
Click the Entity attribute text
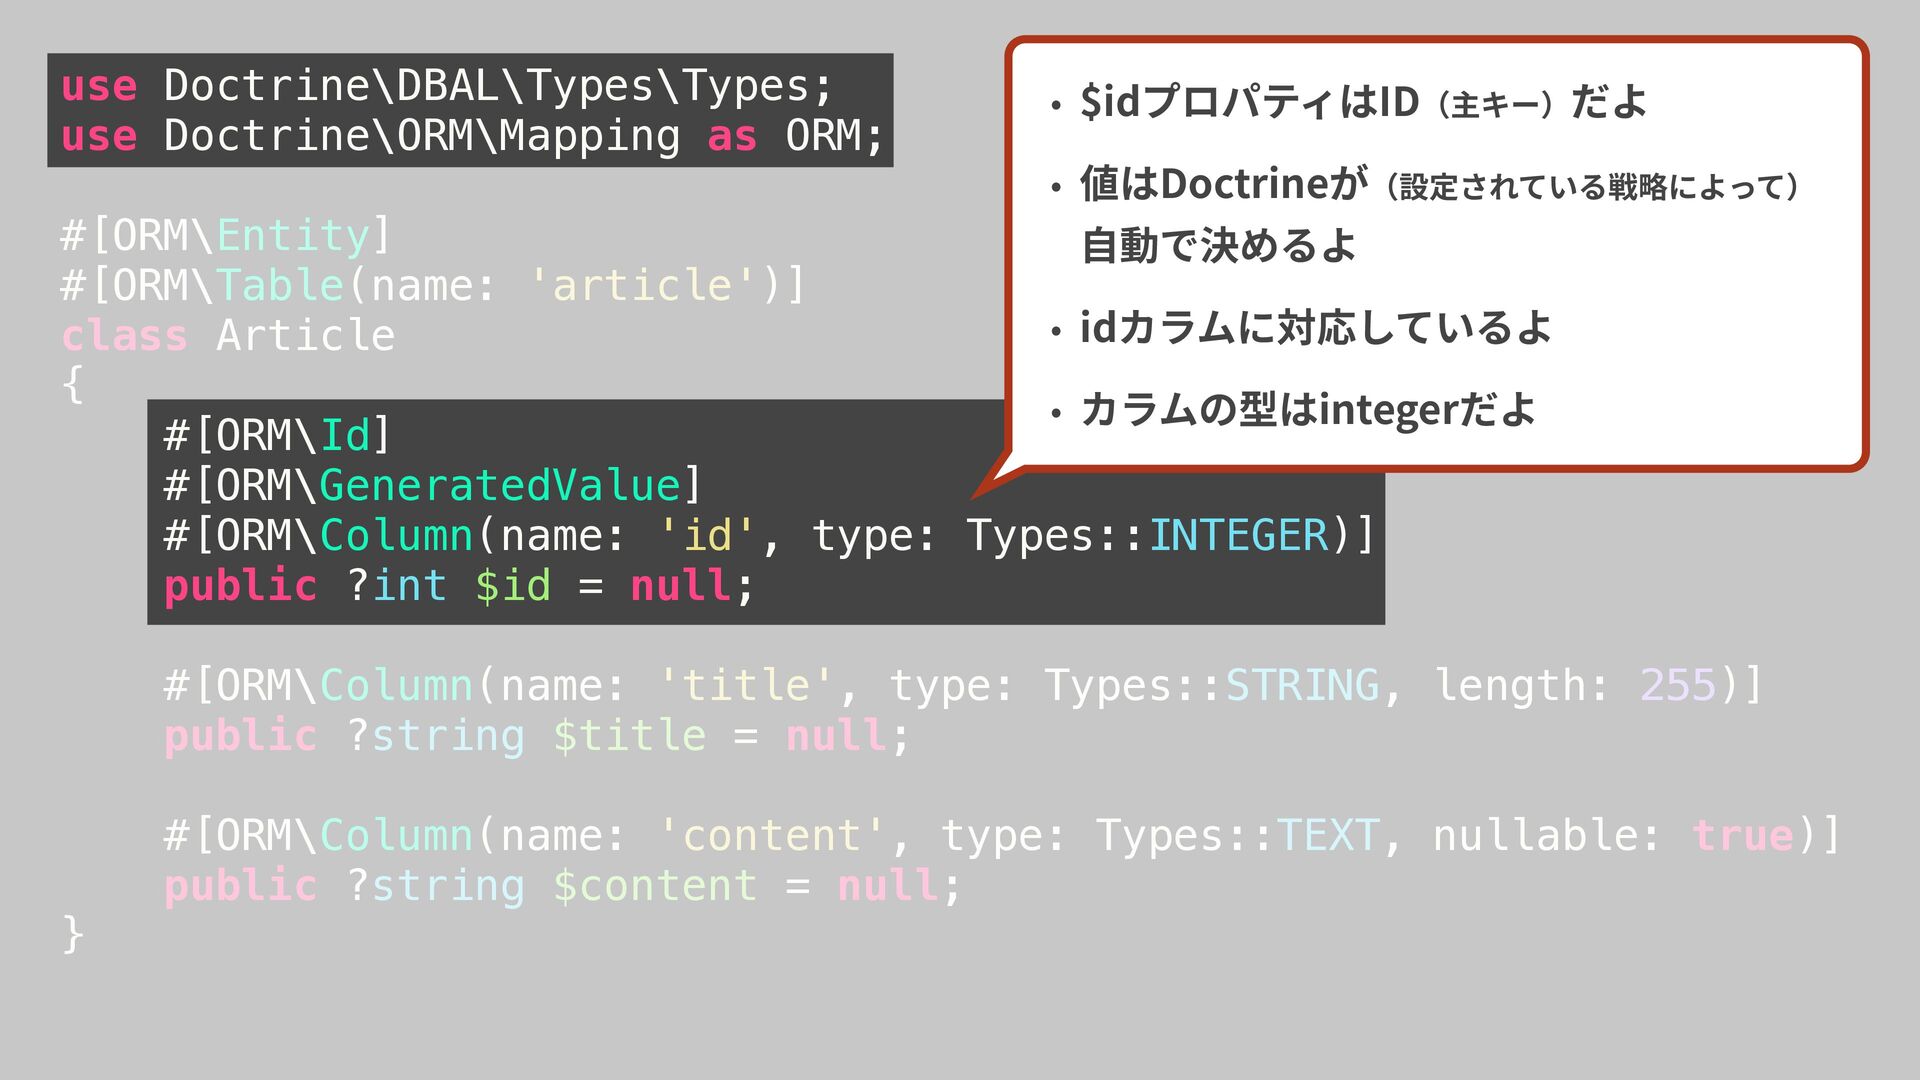[x=293, y=236]
